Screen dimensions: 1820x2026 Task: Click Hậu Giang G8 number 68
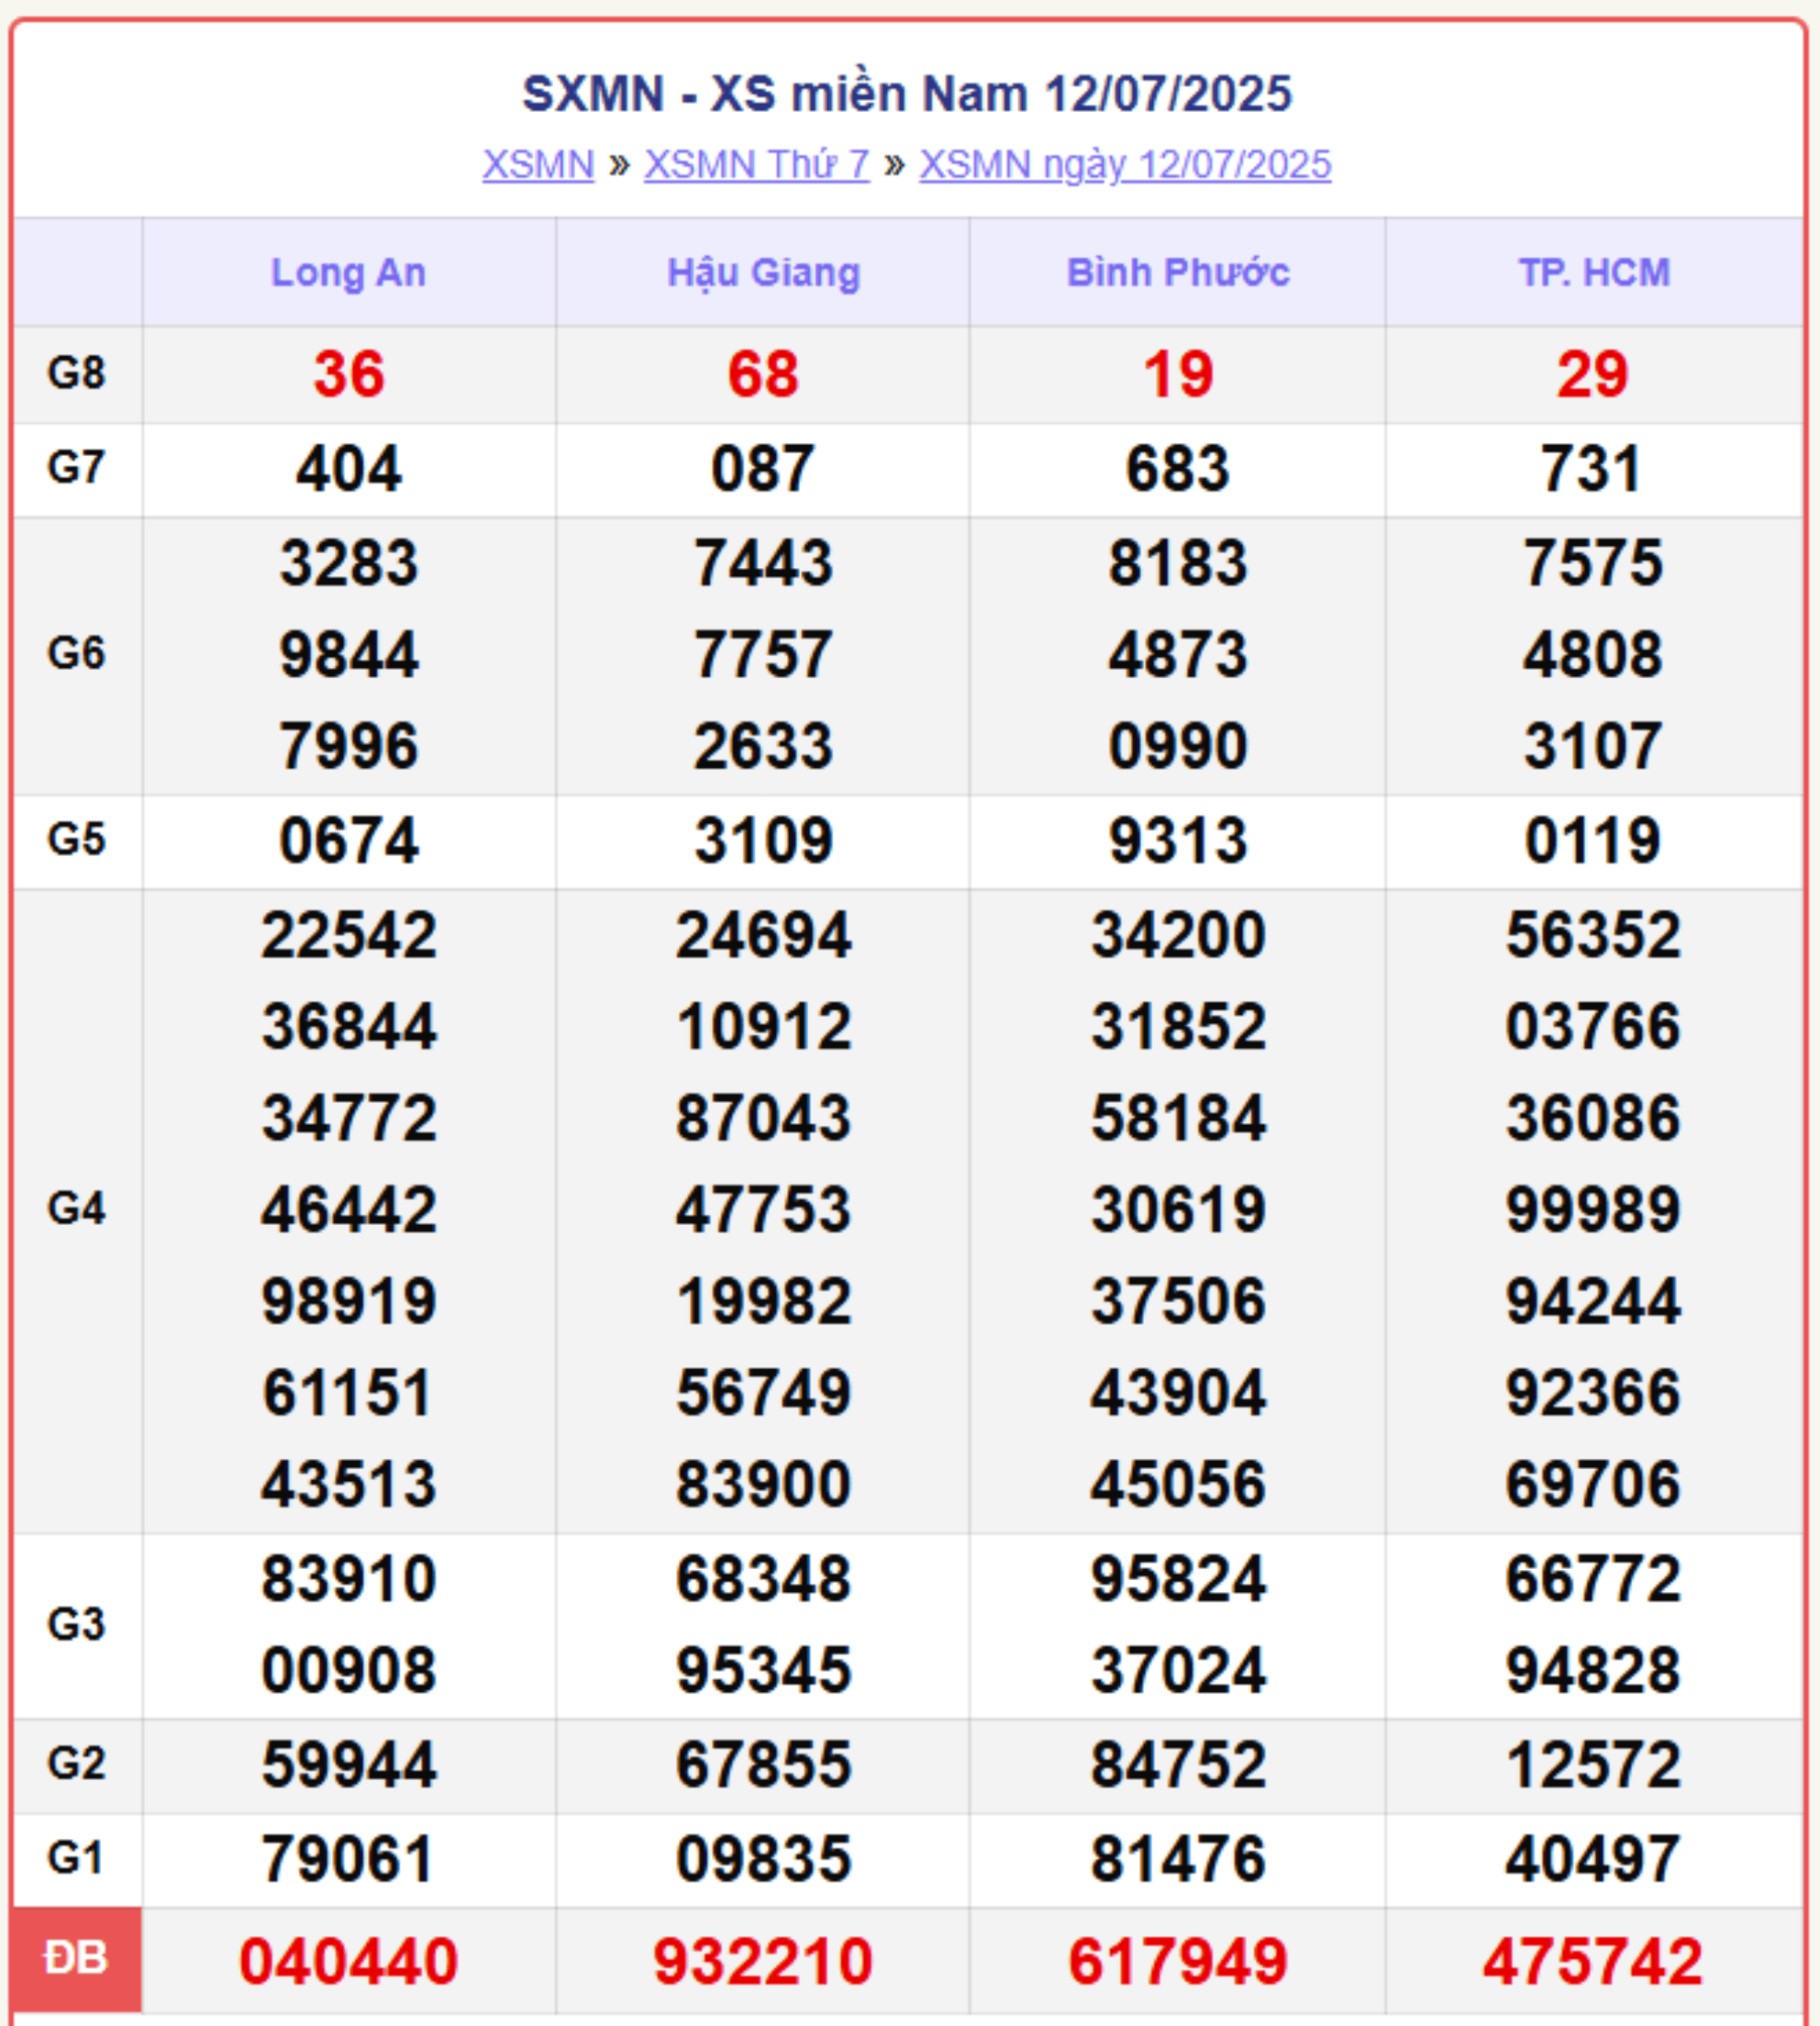coord(763,374)
